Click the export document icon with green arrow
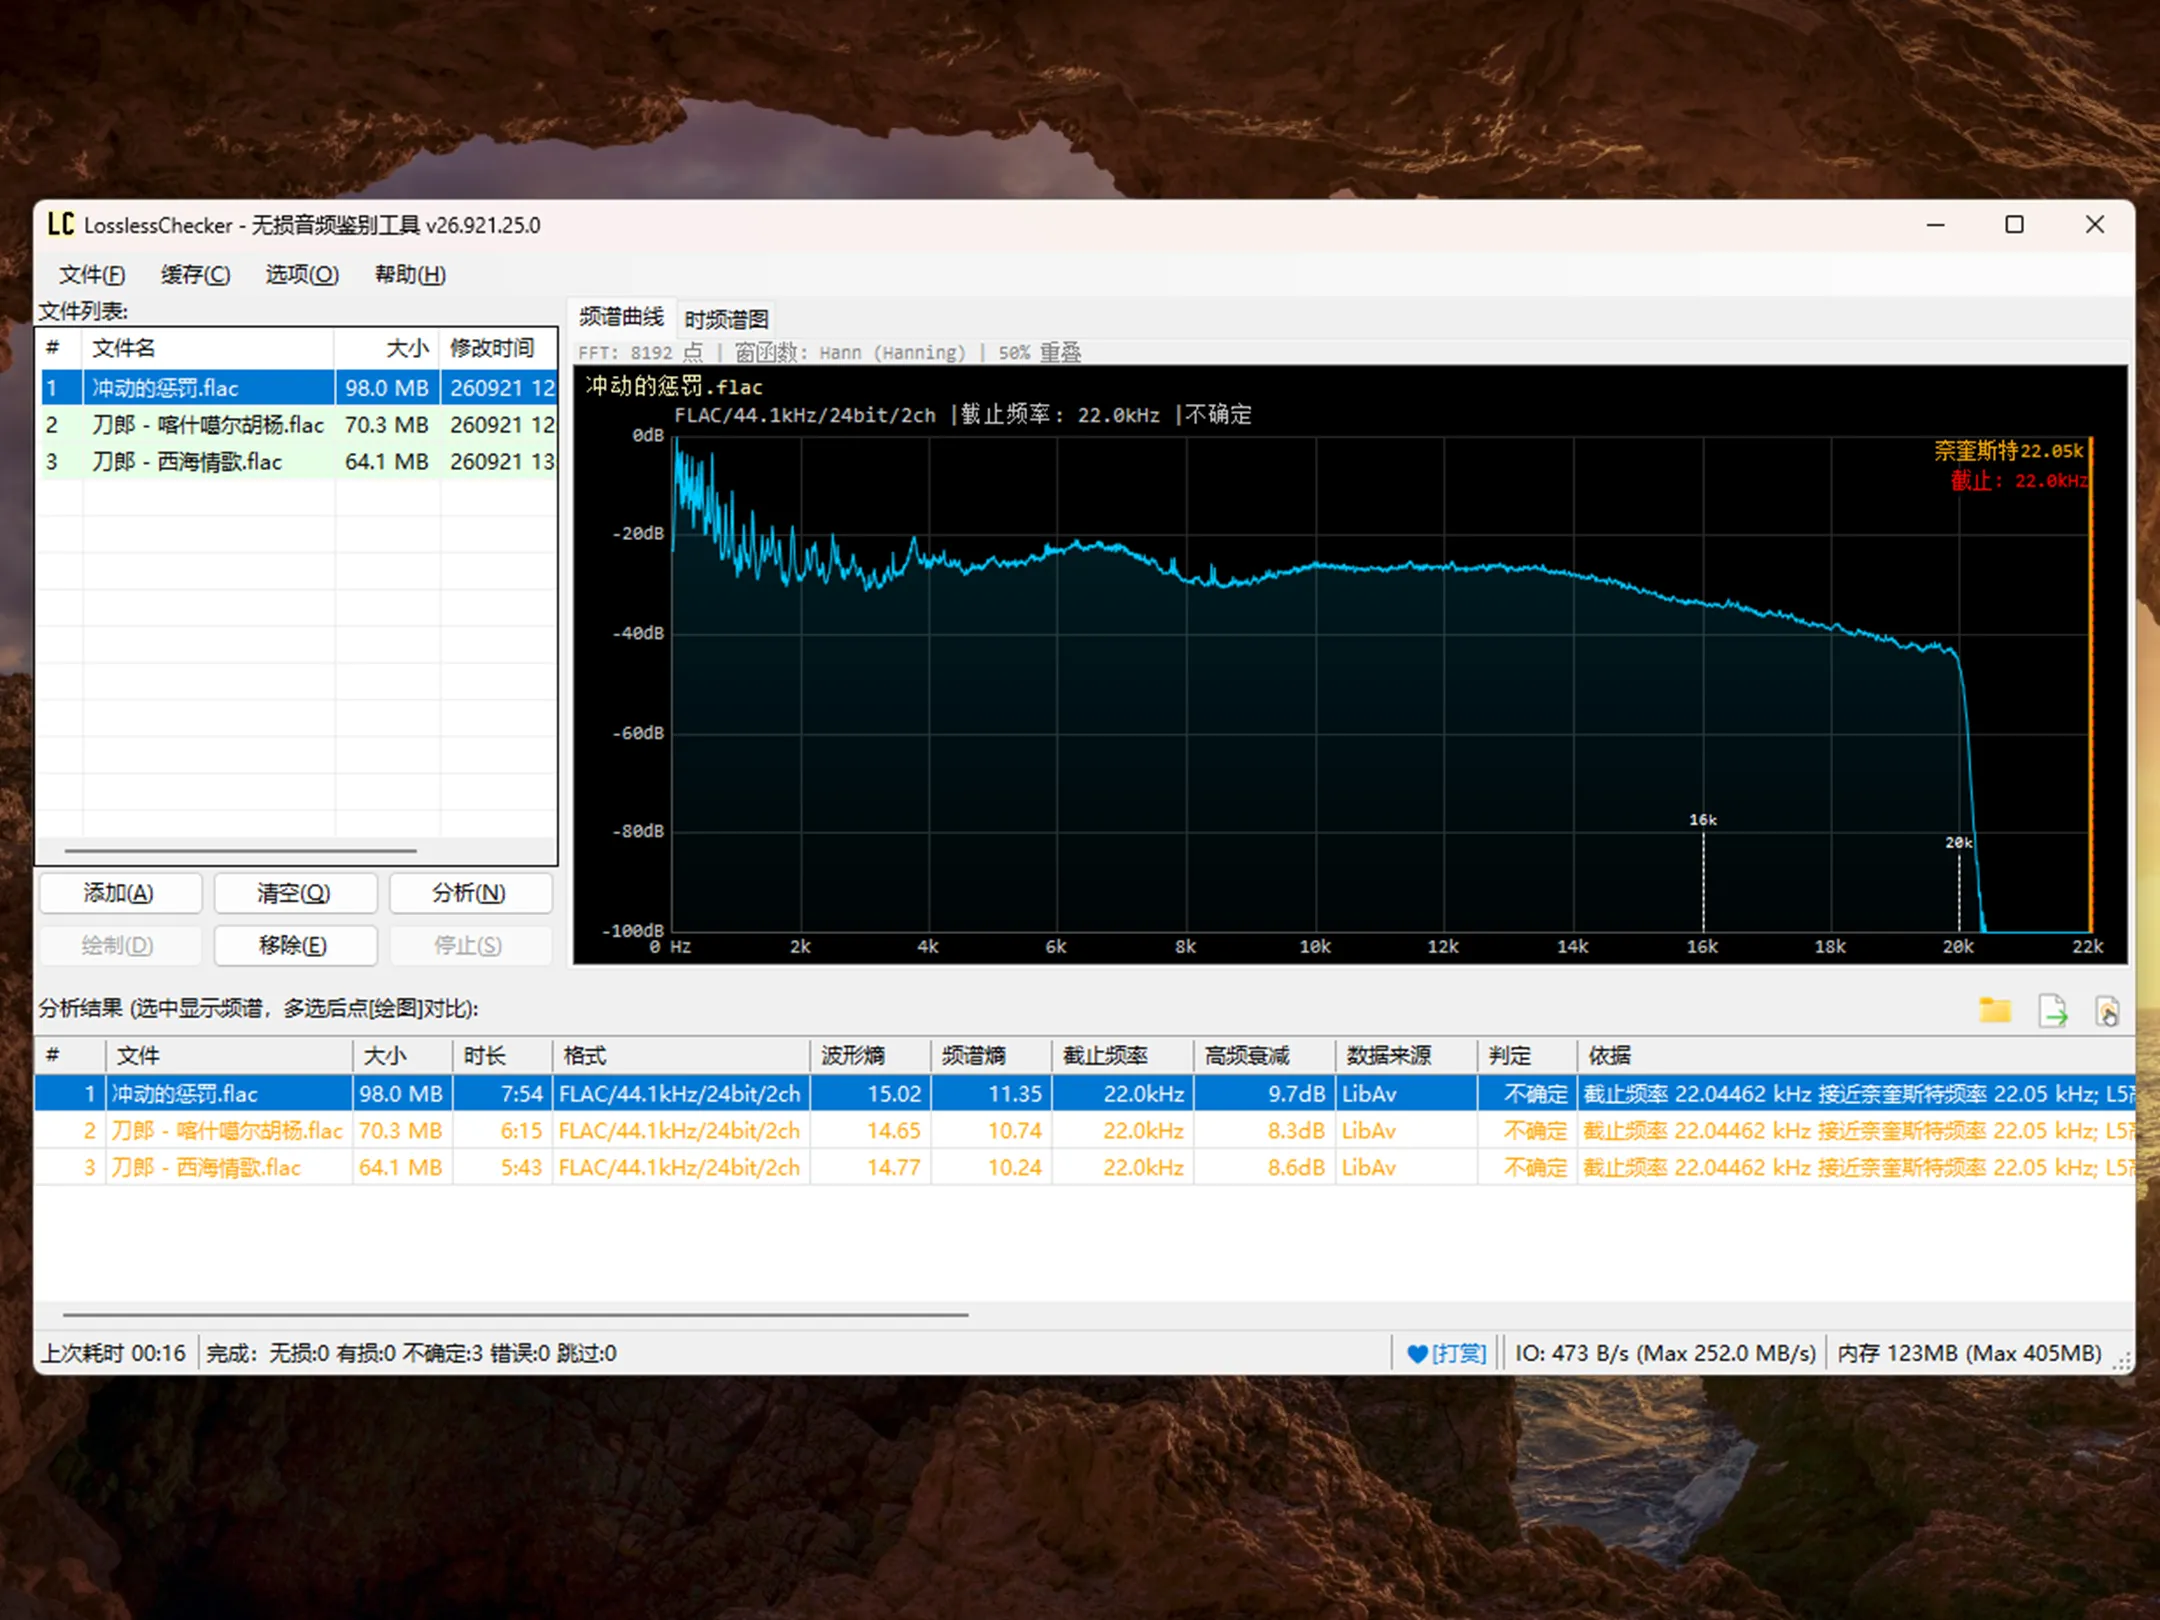Image resolution: width=2160 pixels, height=1620 pixels. (2053, 1010)
